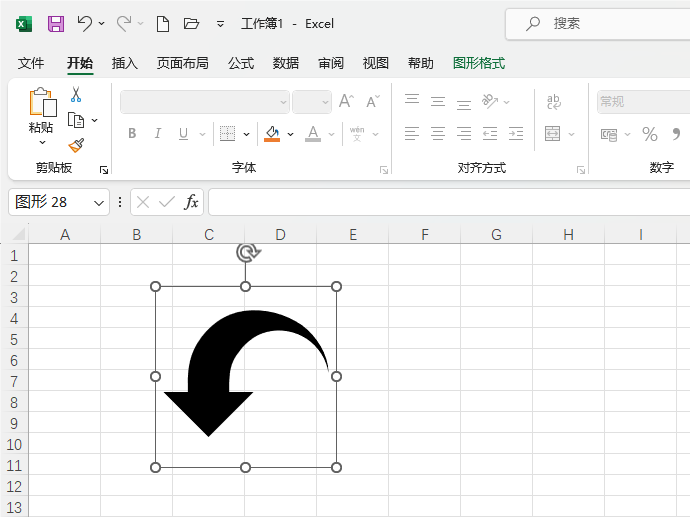Screen dimensions: 690x517
Task: Select the 开始 ribbon tab
Action: click(x=80, y=63)
